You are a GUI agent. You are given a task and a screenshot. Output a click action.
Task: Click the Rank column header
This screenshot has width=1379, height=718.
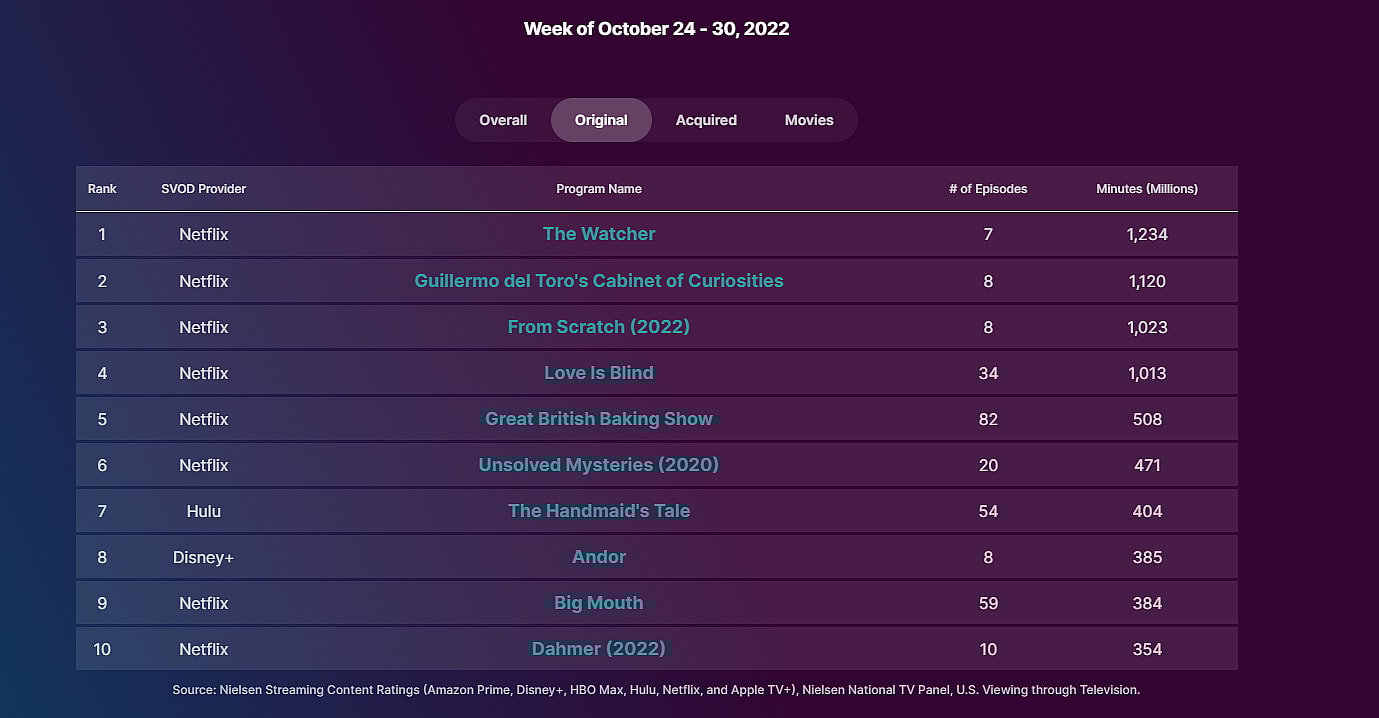102,189
